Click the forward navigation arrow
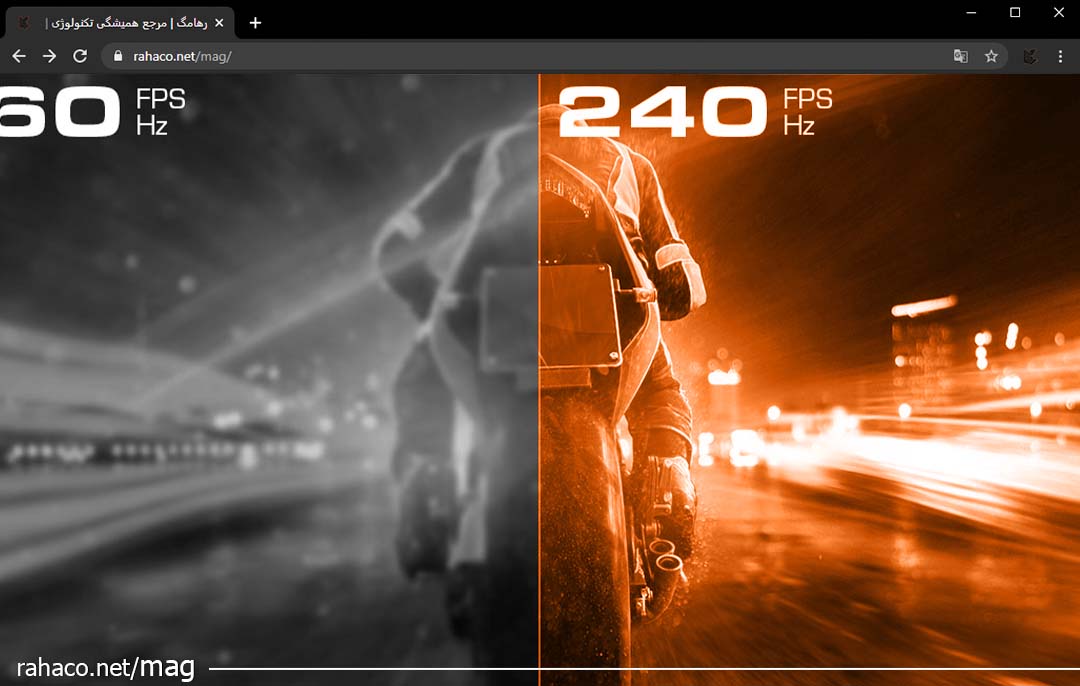This screenshot has height=686, width=1080. pos(49,56)
